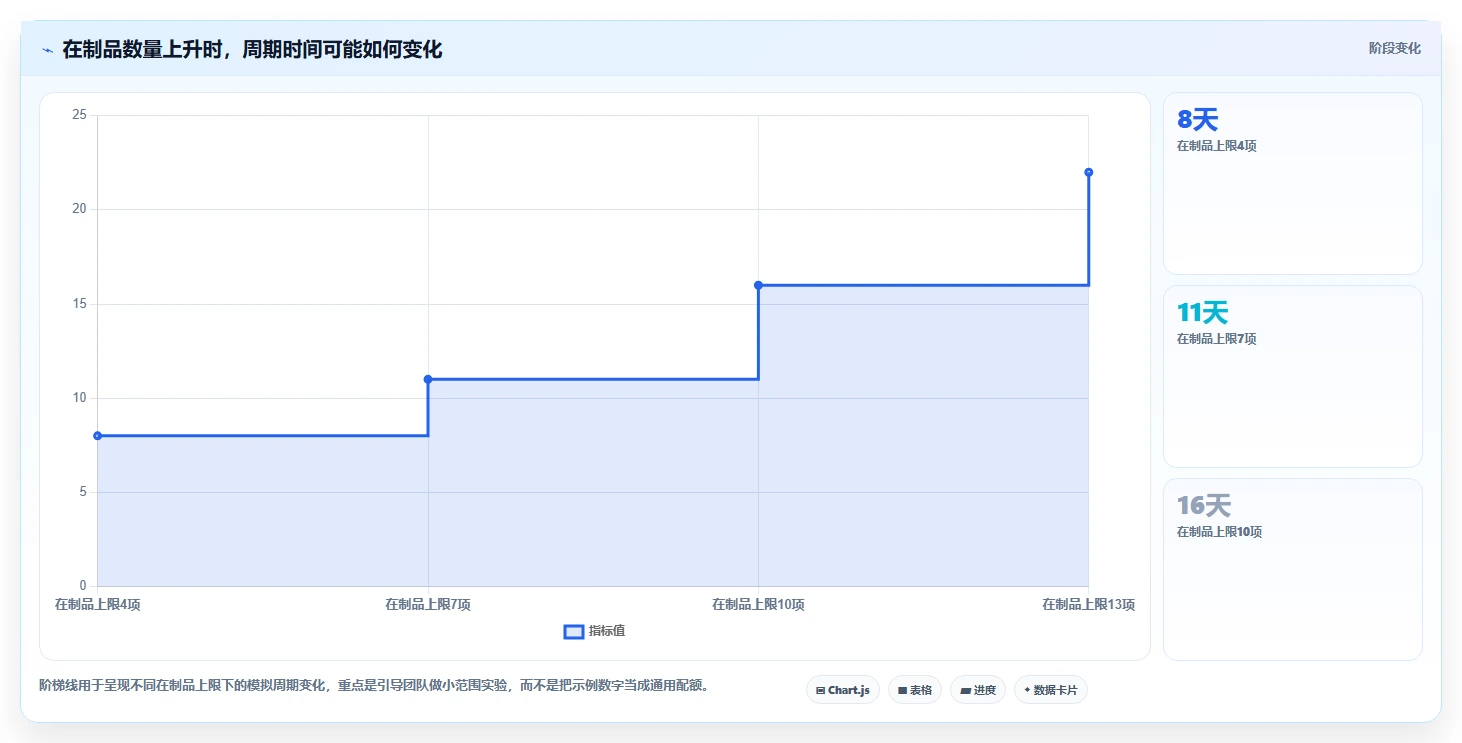The width and height of the screenshot is (1462, 743).
Task: Click the data point at value 11
Action: click(x=428, y=379)
